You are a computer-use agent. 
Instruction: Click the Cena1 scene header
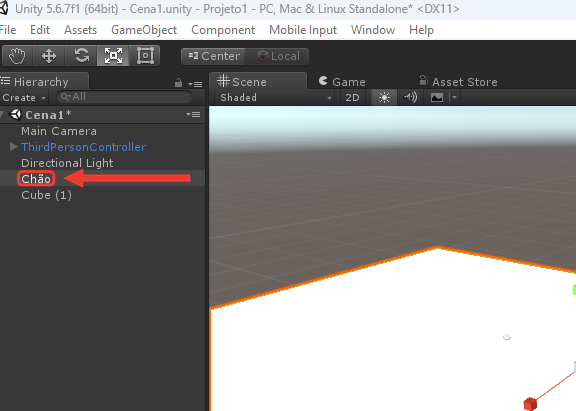[x=102, y=115]
